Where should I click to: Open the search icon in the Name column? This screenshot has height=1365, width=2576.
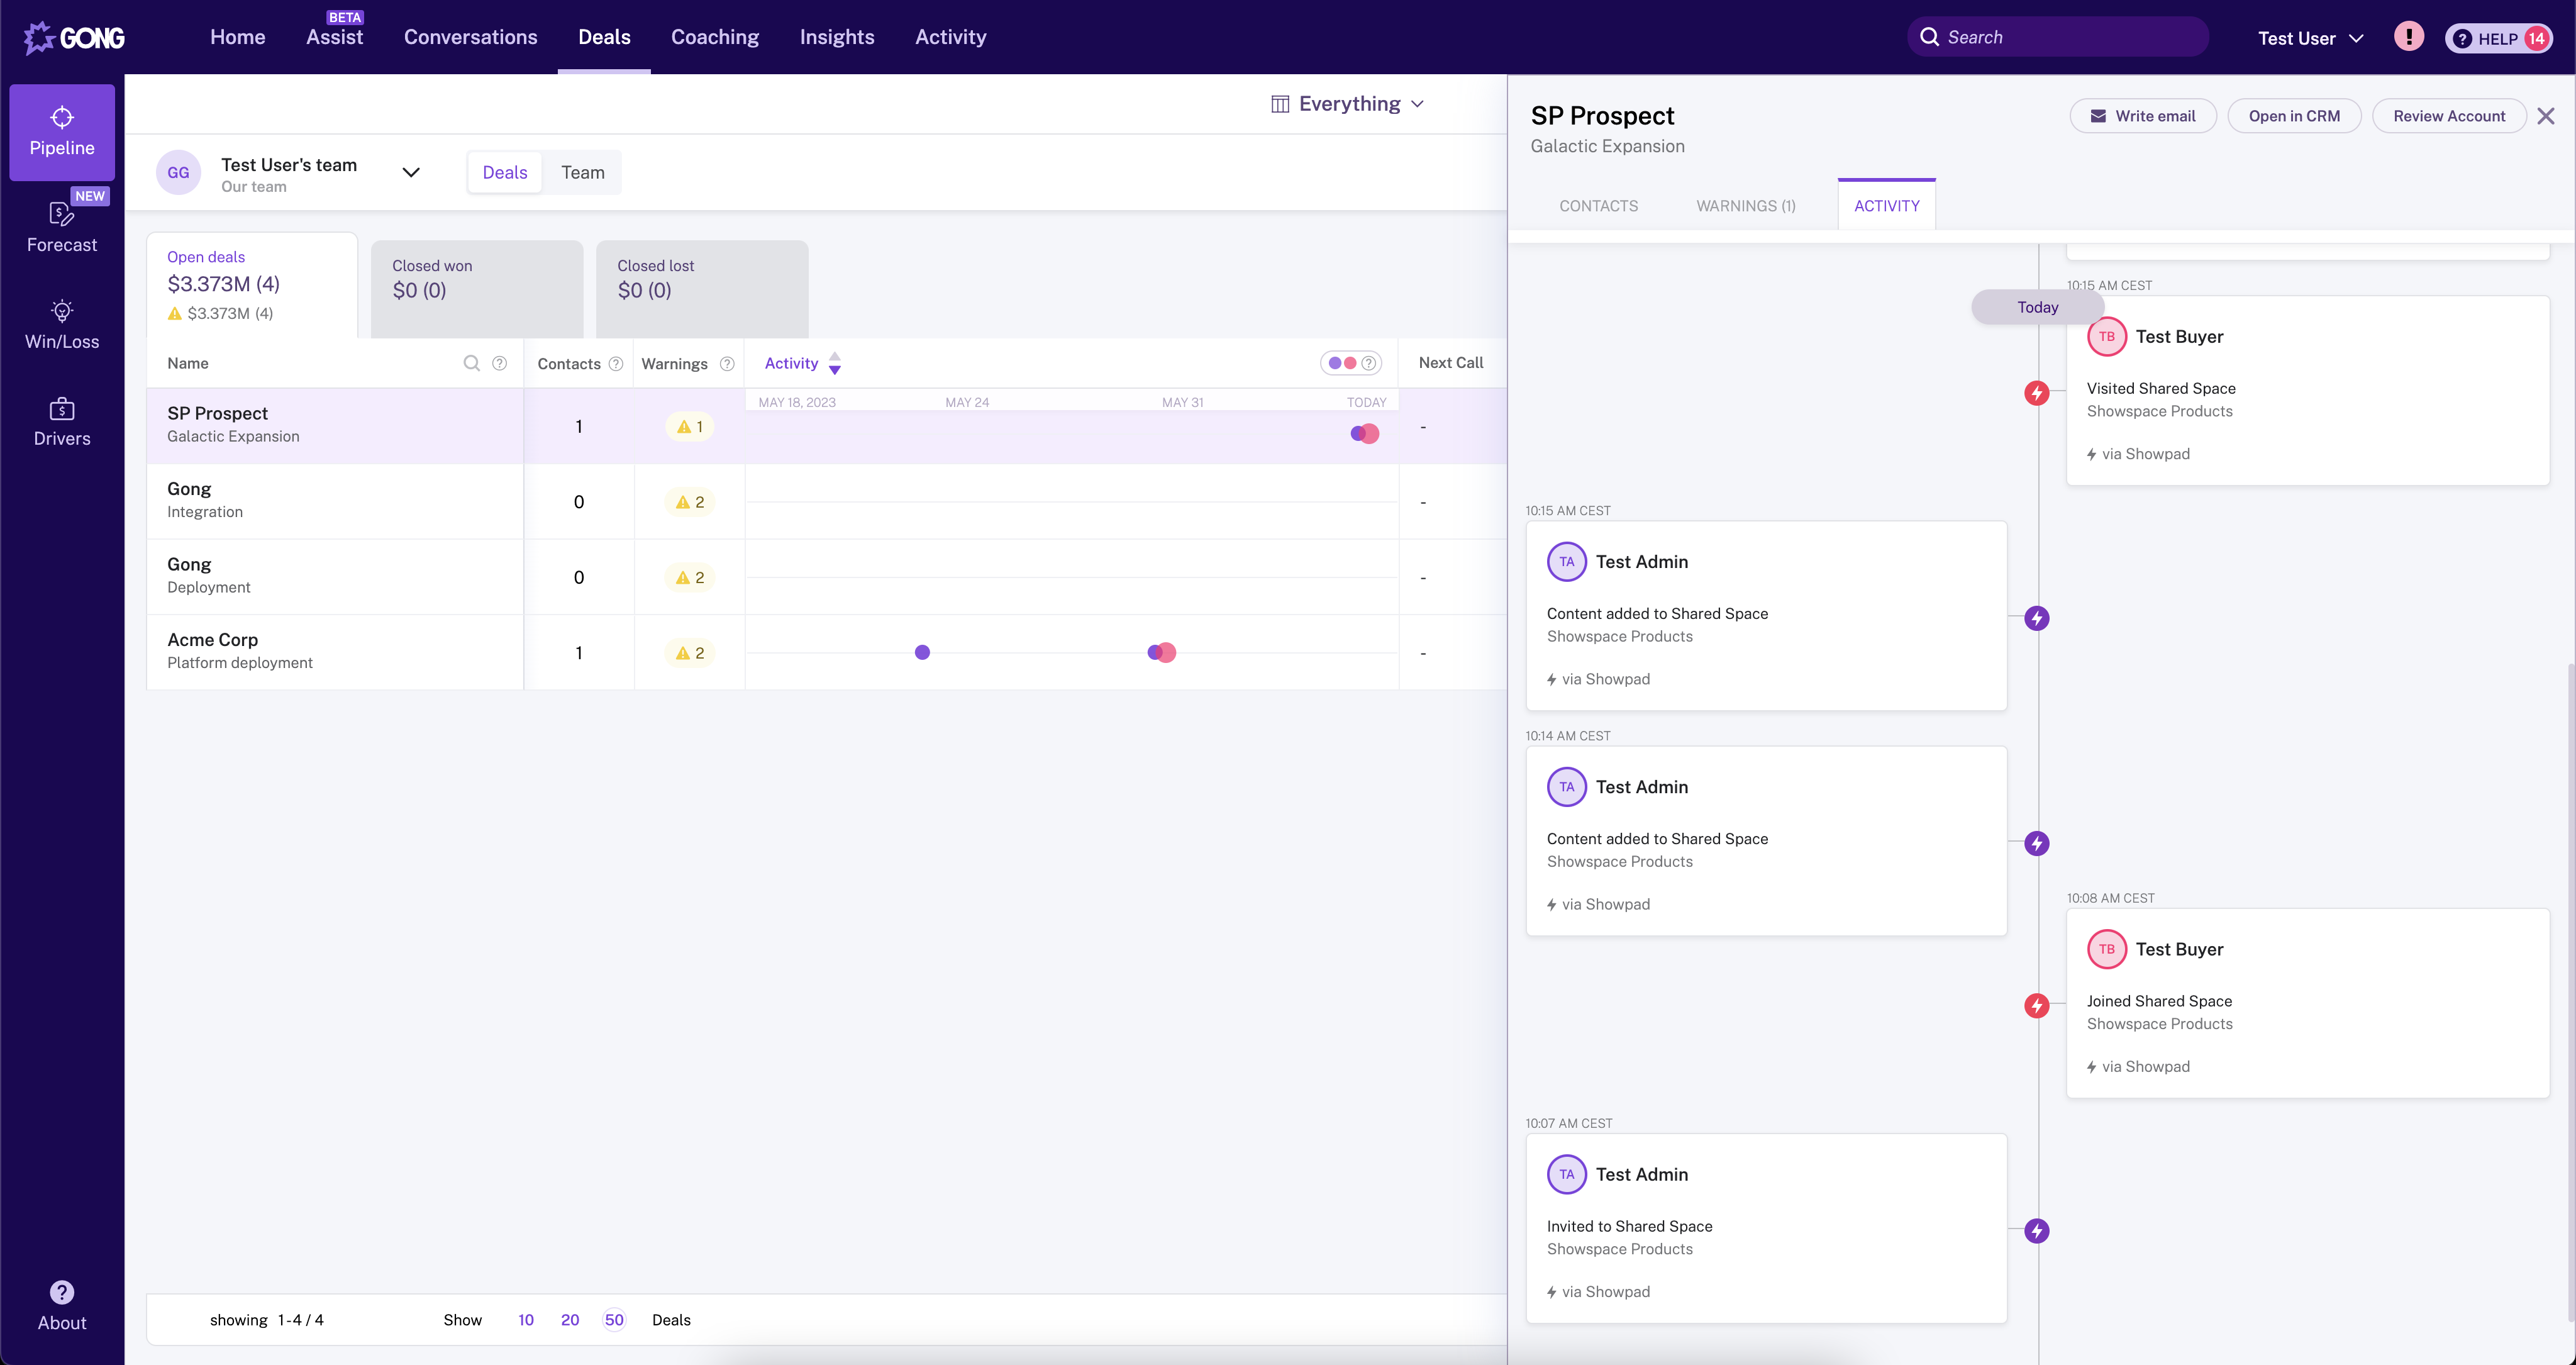pyautogui.click(x=470, y=363)
